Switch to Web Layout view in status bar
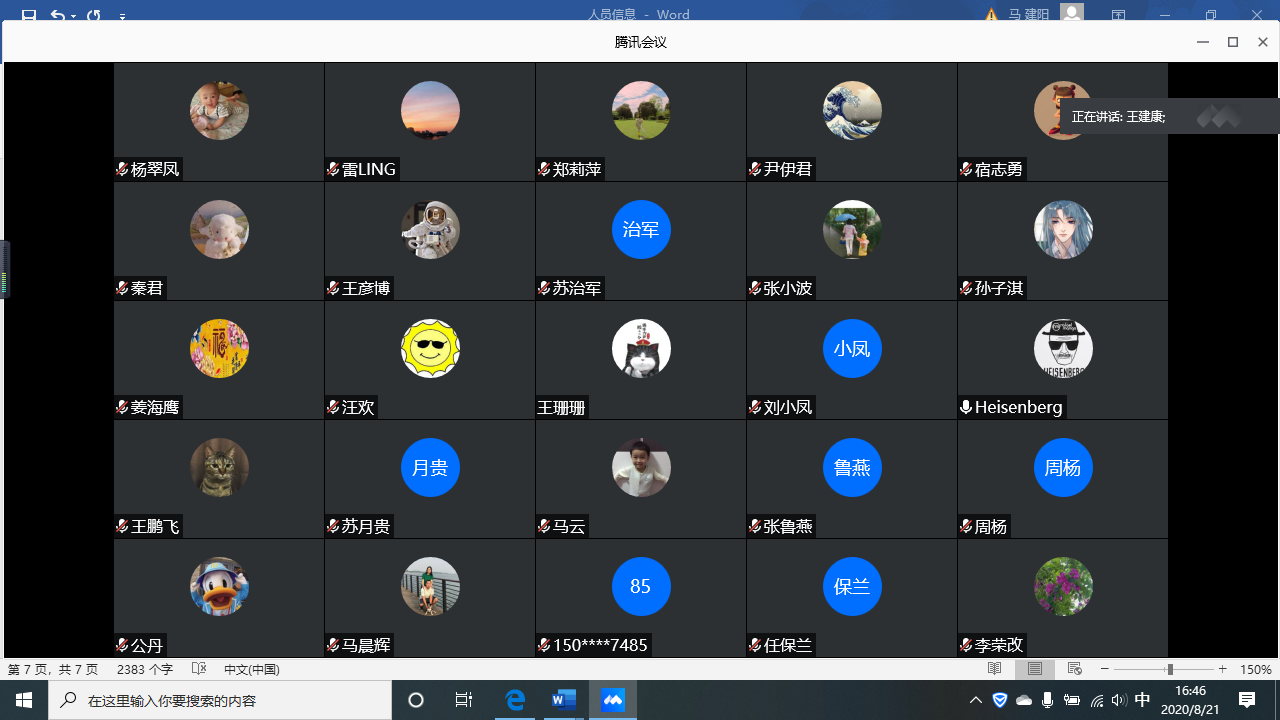 [1075, 669]
